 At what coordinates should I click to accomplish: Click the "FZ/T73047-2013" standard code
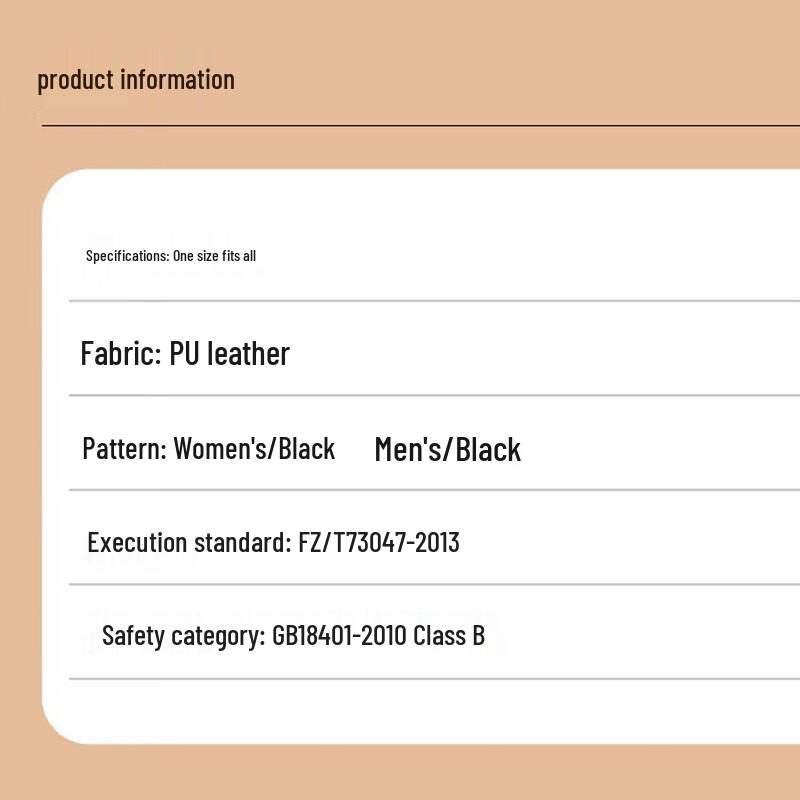[379, 543]
